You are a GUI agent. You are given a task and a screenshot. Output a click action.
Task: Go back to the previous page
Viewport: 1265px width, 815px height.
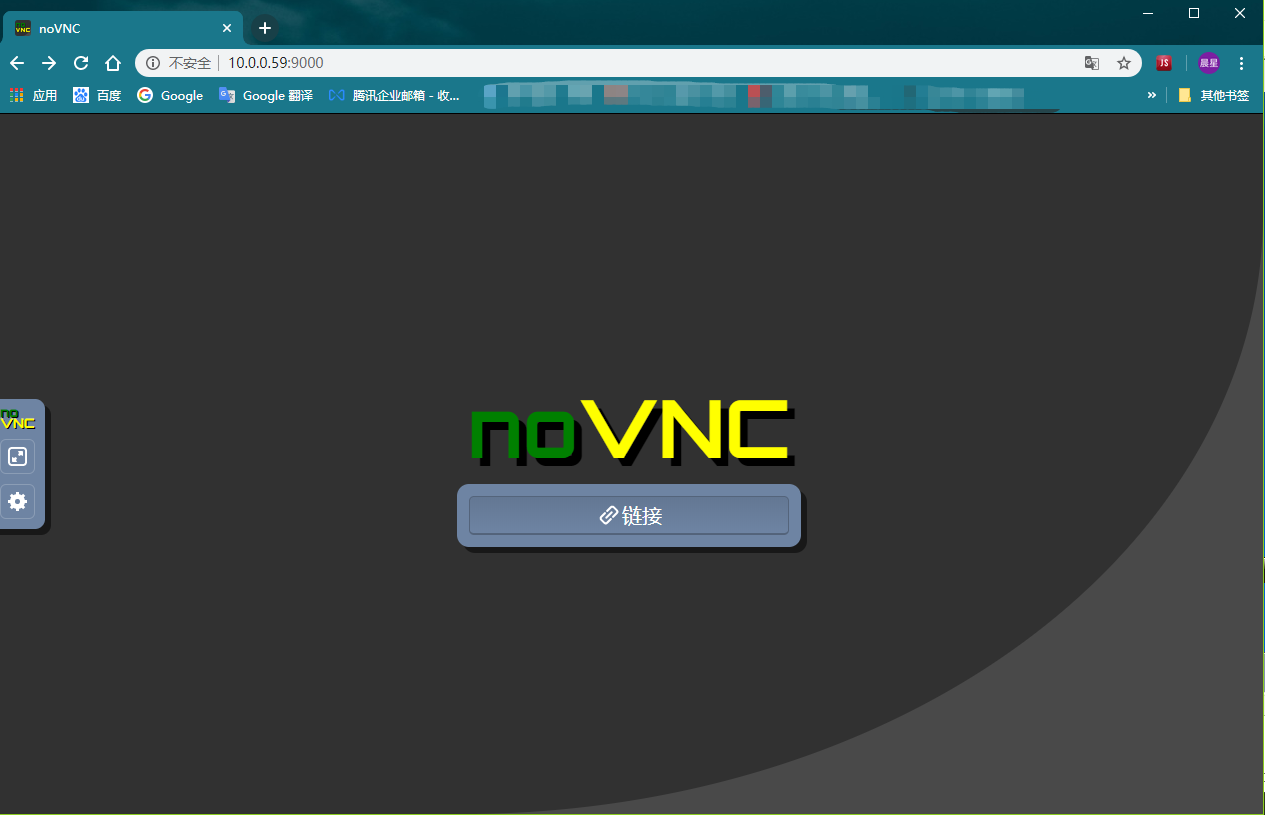(17, 63)
